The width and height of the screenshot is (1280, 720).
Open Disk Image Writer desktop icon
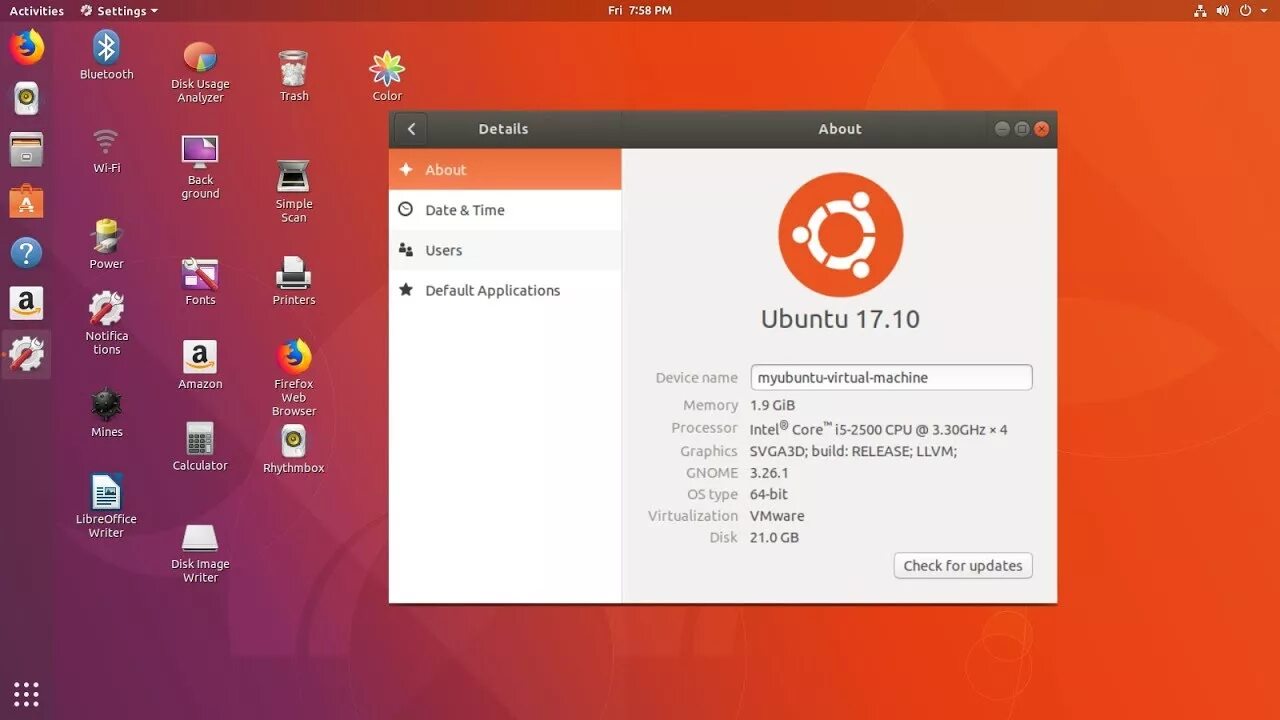pyautogui.click(x=200, y=553)
